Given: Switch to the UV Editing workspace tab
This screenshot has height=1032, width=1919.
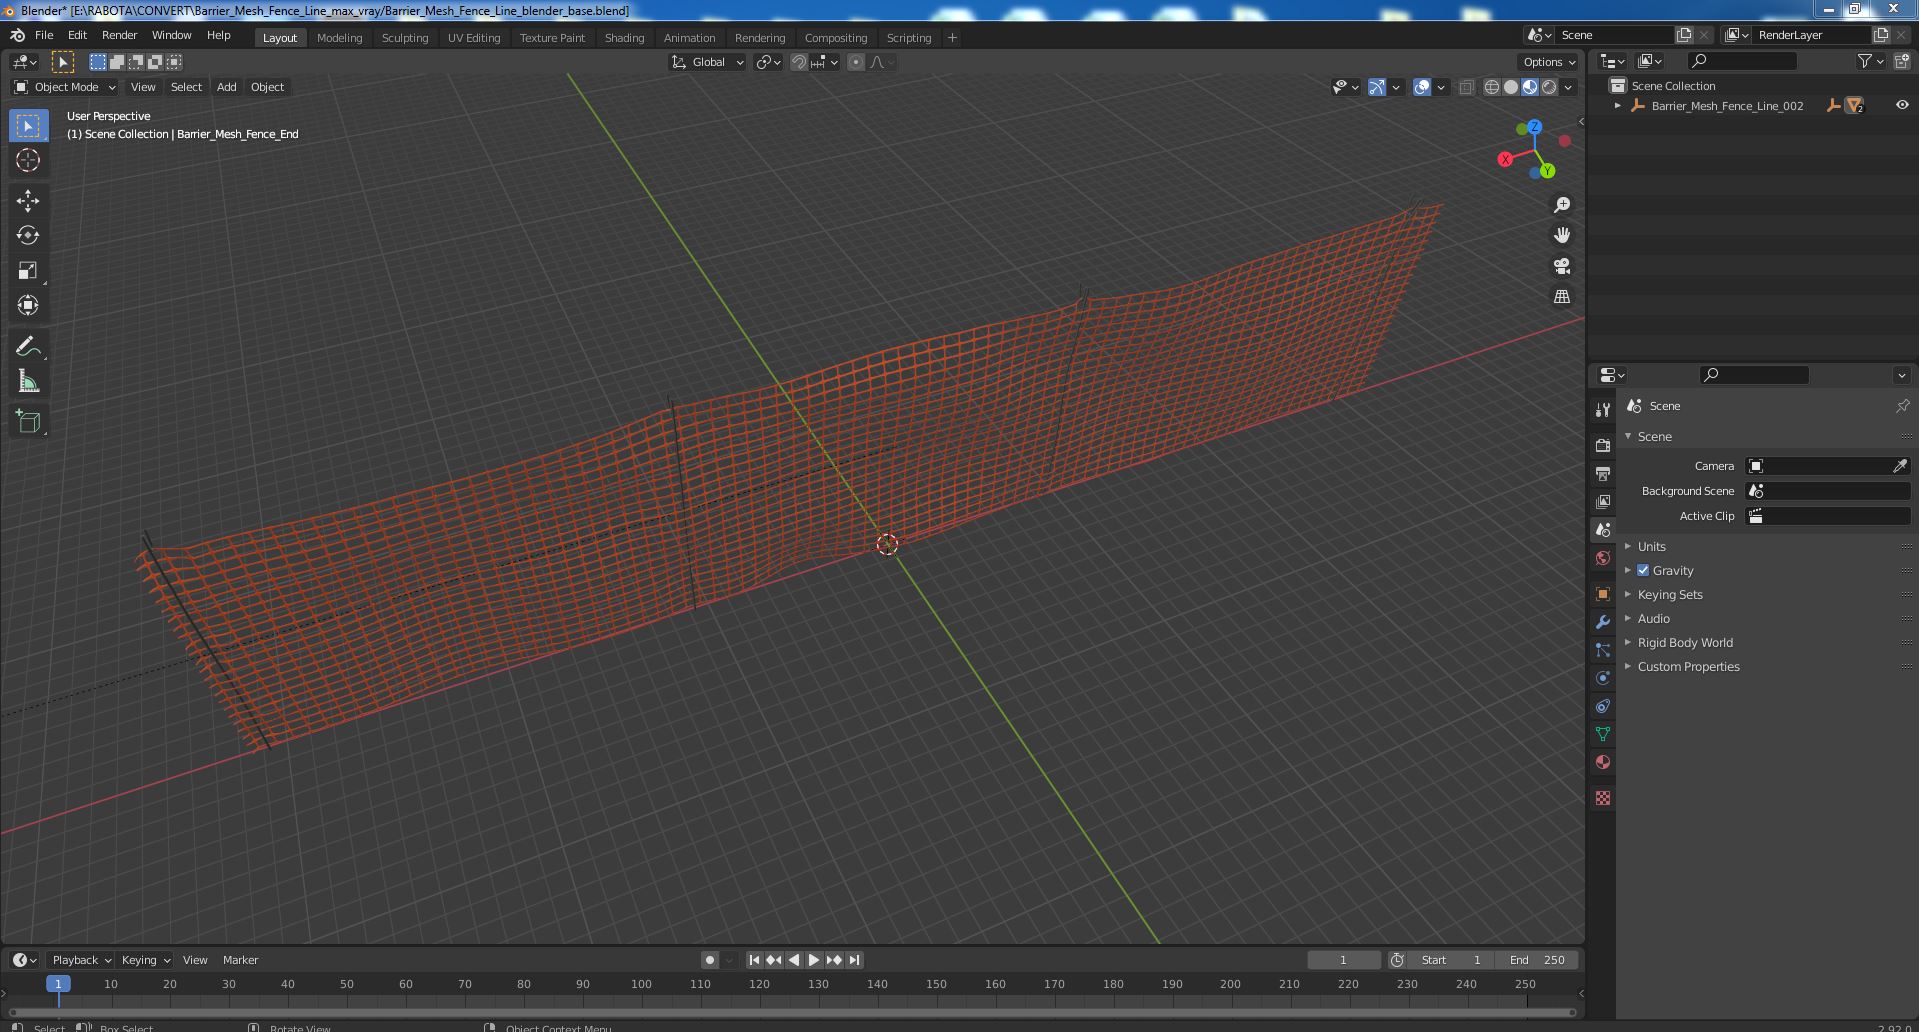Looking at the screenshot, I should [474, 38].
